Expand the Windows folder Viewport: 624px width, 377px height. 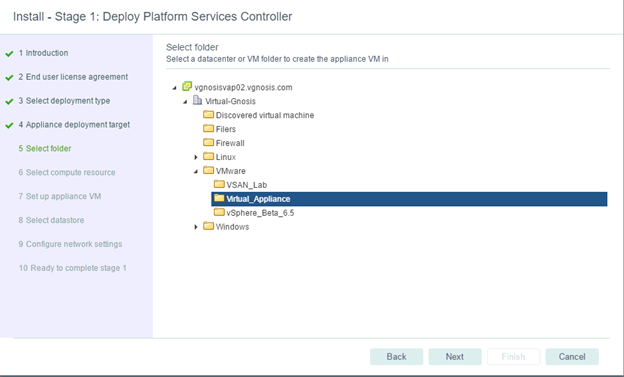(196, 227)
